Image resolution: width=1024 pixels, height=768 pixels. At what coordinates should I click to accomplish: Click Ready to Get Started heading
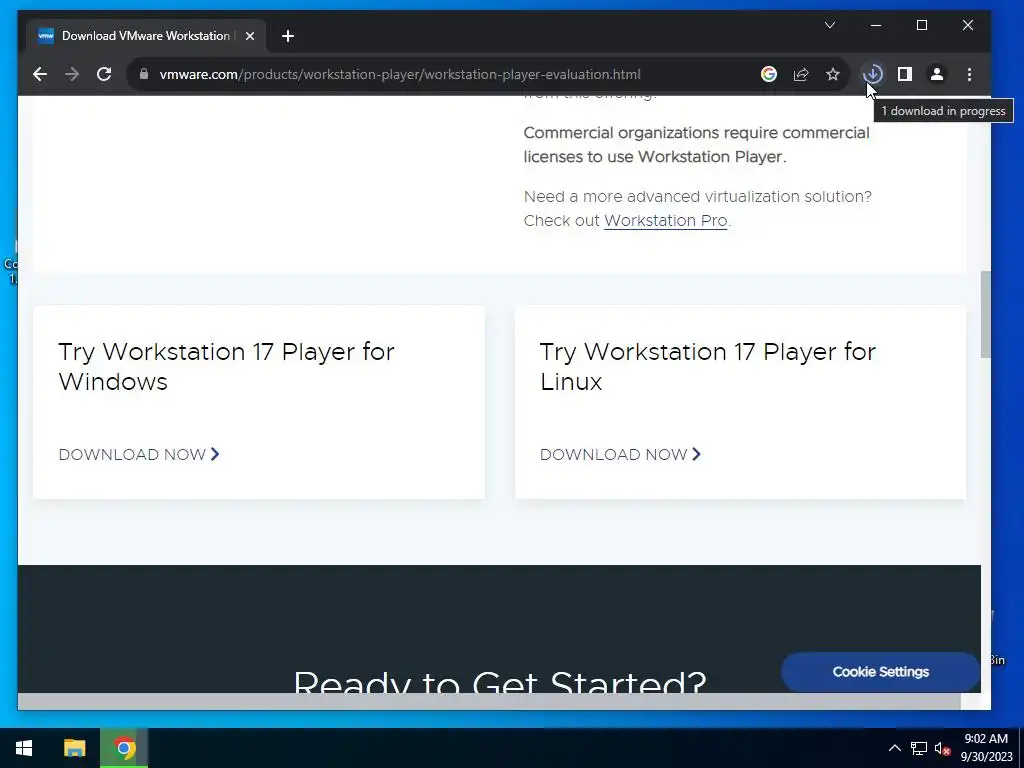500,682
